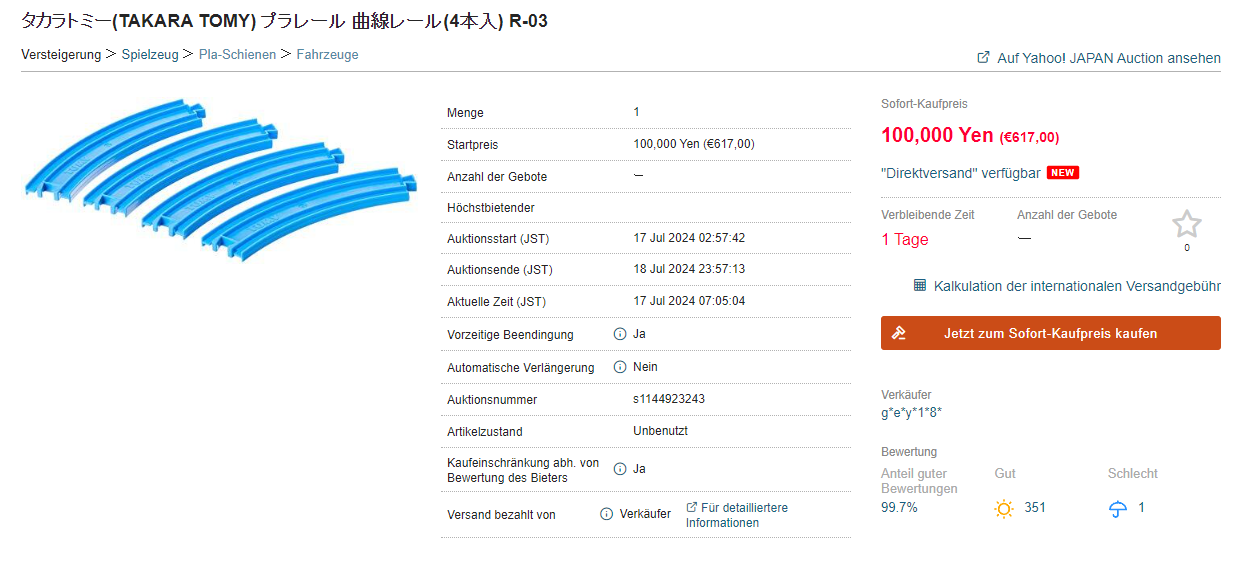Click Aktuelle Zeit value 17 Jul 2024 07:05:04
1253x561 pixels.
click(x=689, y=301)
